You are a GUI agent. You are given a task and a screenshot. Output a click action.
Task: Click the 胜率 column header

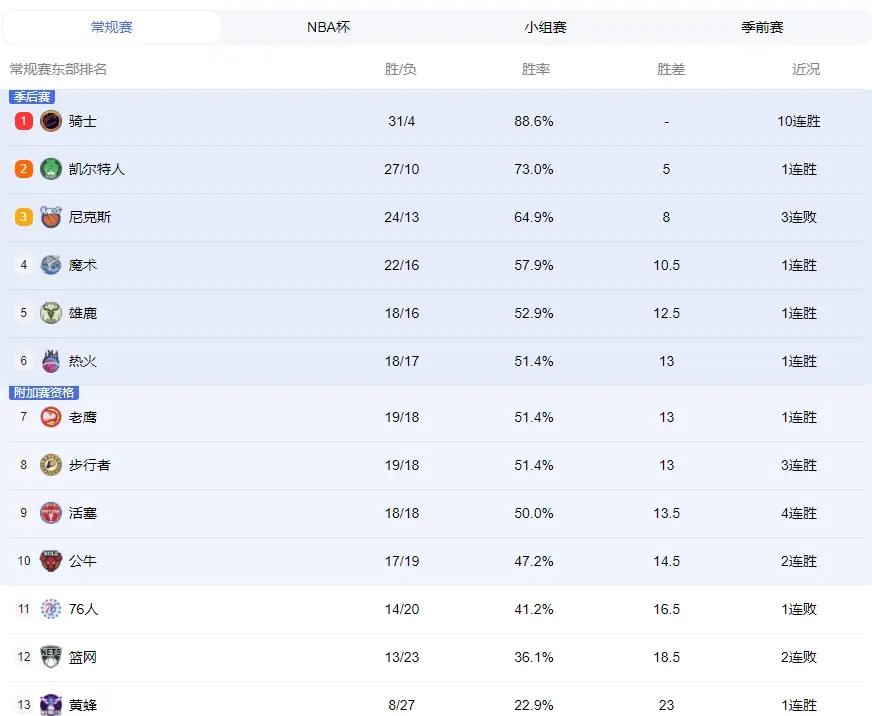click(536, 69)
